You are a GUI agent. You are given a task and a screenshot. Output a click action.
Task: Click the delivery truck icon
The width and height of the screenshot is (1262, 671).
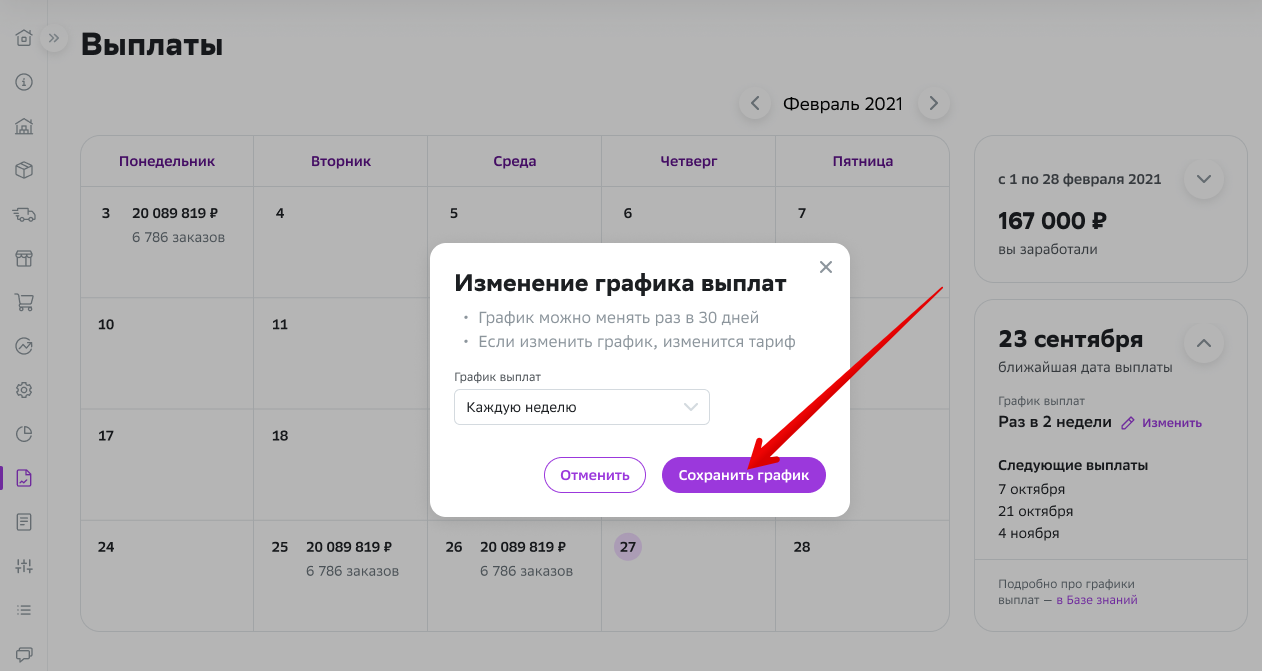coord(23,214)
